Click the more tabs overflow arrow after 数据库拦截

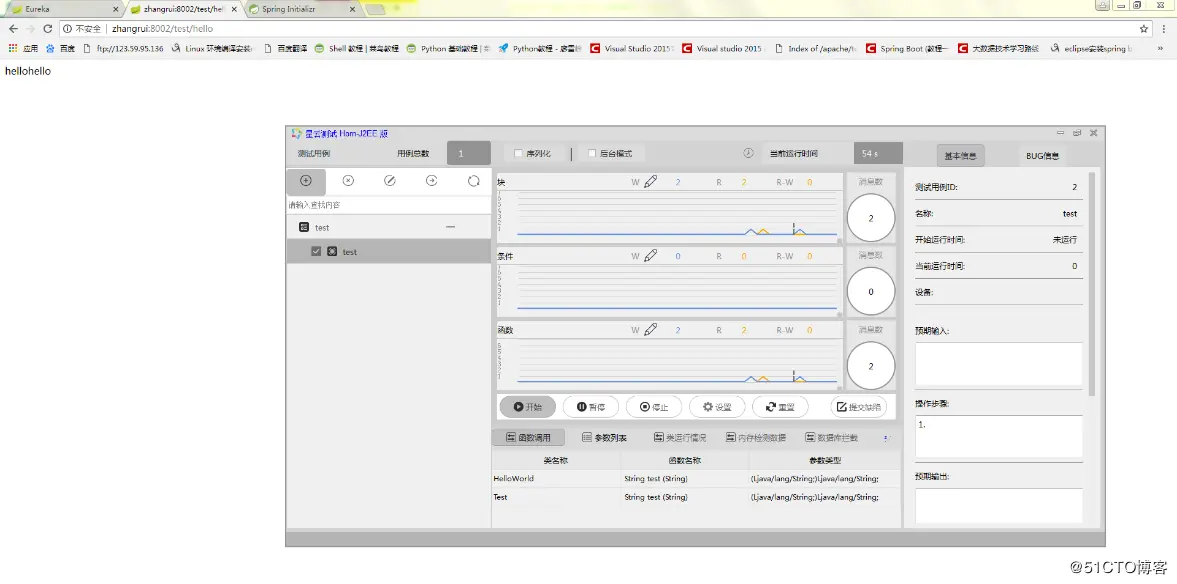(x=886, y=438)
